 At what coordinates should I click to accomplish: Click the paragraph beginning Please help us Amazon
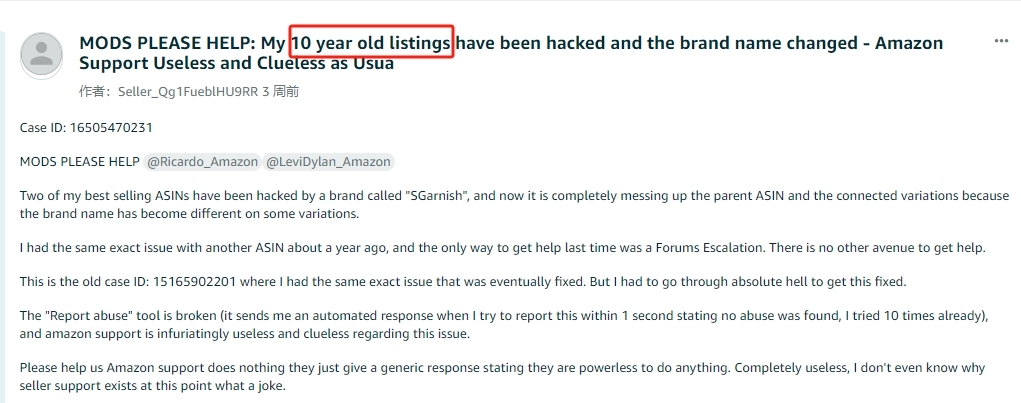pos(502,376)
